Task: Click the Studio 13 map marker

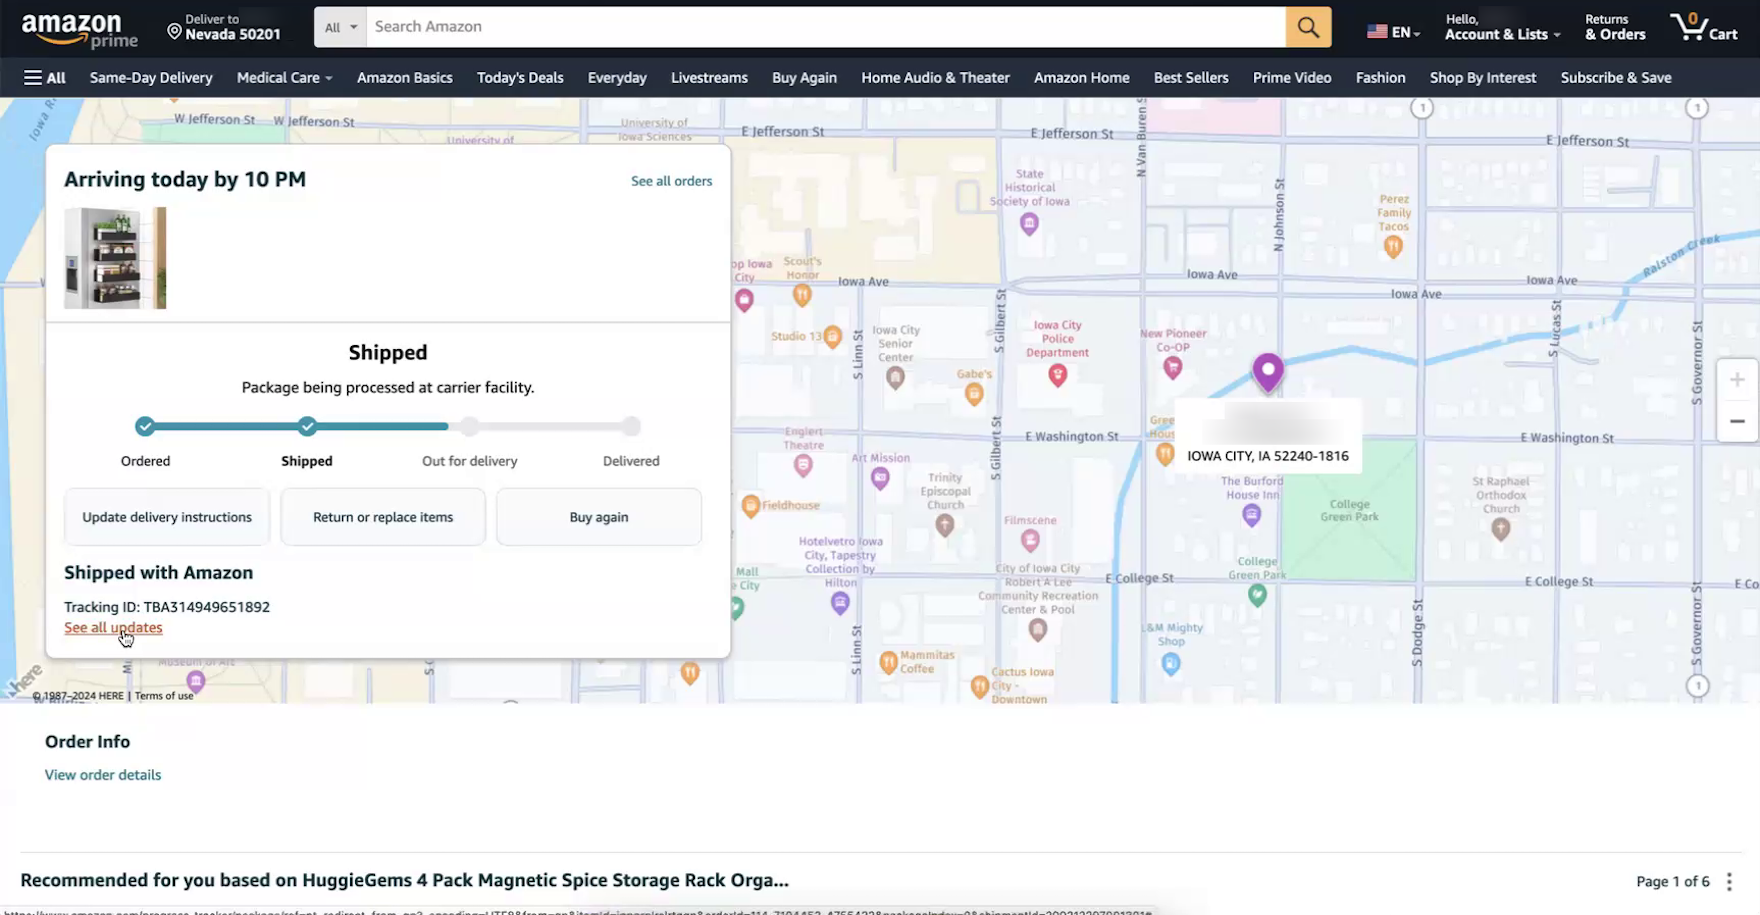Action: coord(833,337)
